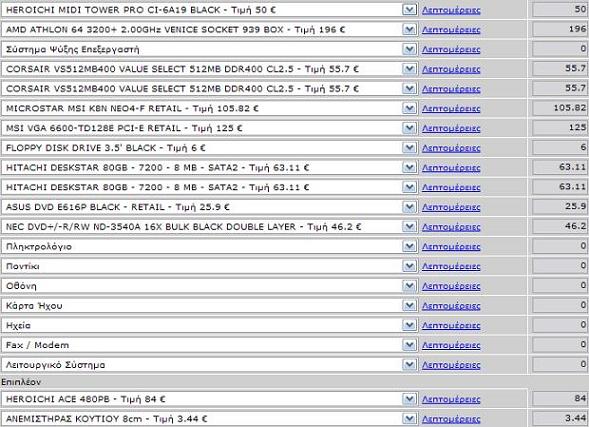Screen dimensions: 589x427
Task: Open Λεπτομέρειες for ΑΝΕΜΙΣΤΗΡΑΣ ΚΟΥΤΙΟΥ 8cm
Action: [451, 419]
